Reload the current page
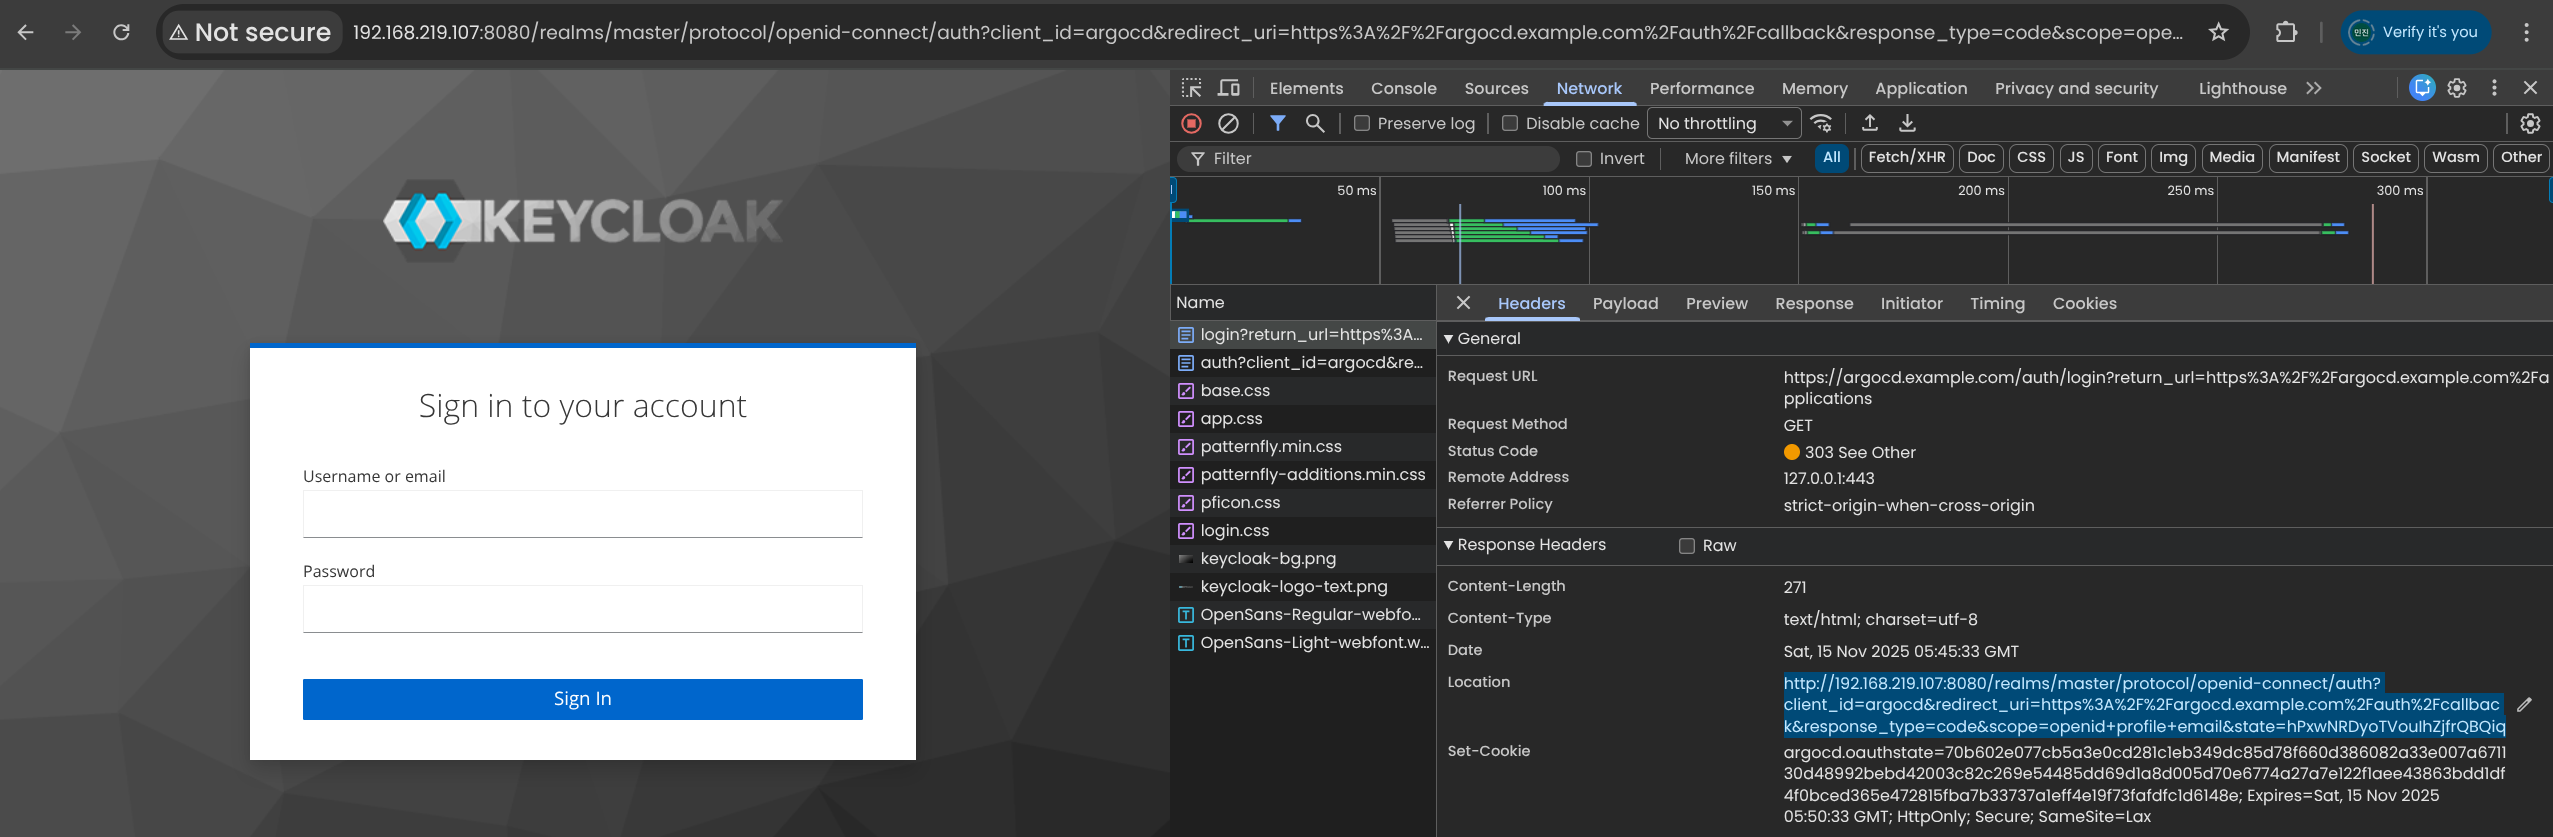This screenshot has height=837, width=2553. [121, 32]
